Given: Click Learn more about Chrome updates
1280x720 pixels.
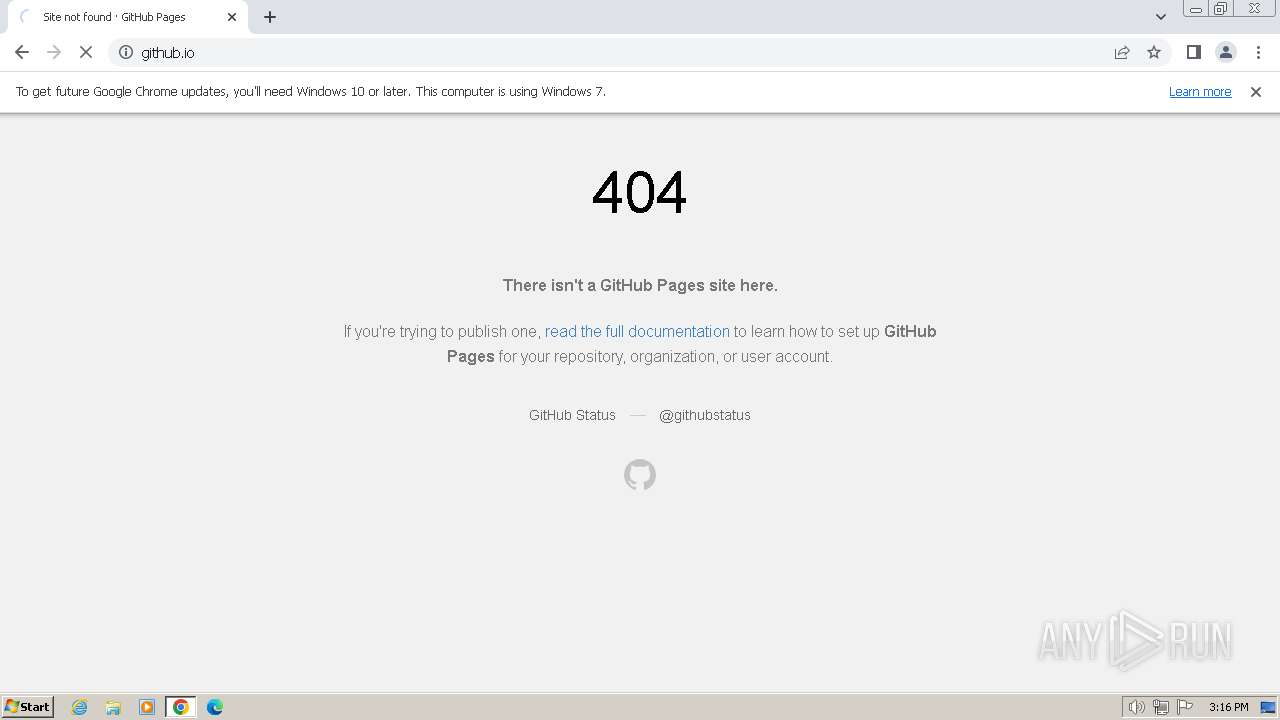Looking at the screenshot, I should coord(1200,91).
